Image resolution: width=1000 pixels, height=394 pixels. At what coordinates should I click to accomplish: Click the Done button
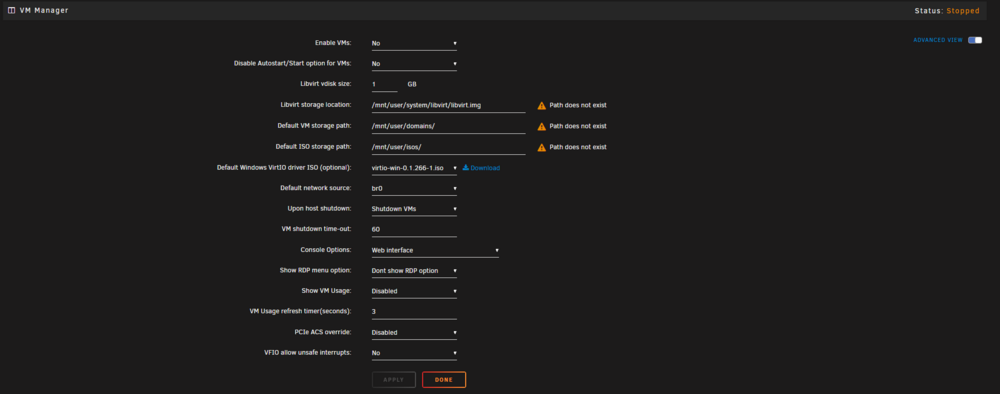pos(444,379)
